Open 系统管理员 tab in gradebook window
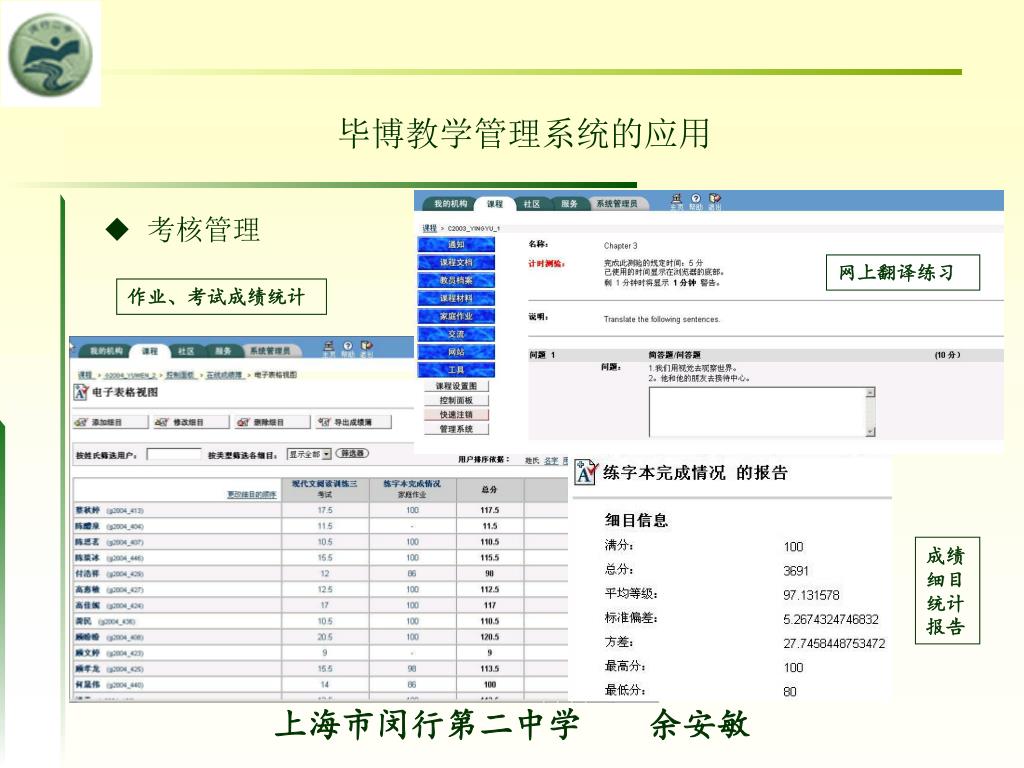 (270, 351)
